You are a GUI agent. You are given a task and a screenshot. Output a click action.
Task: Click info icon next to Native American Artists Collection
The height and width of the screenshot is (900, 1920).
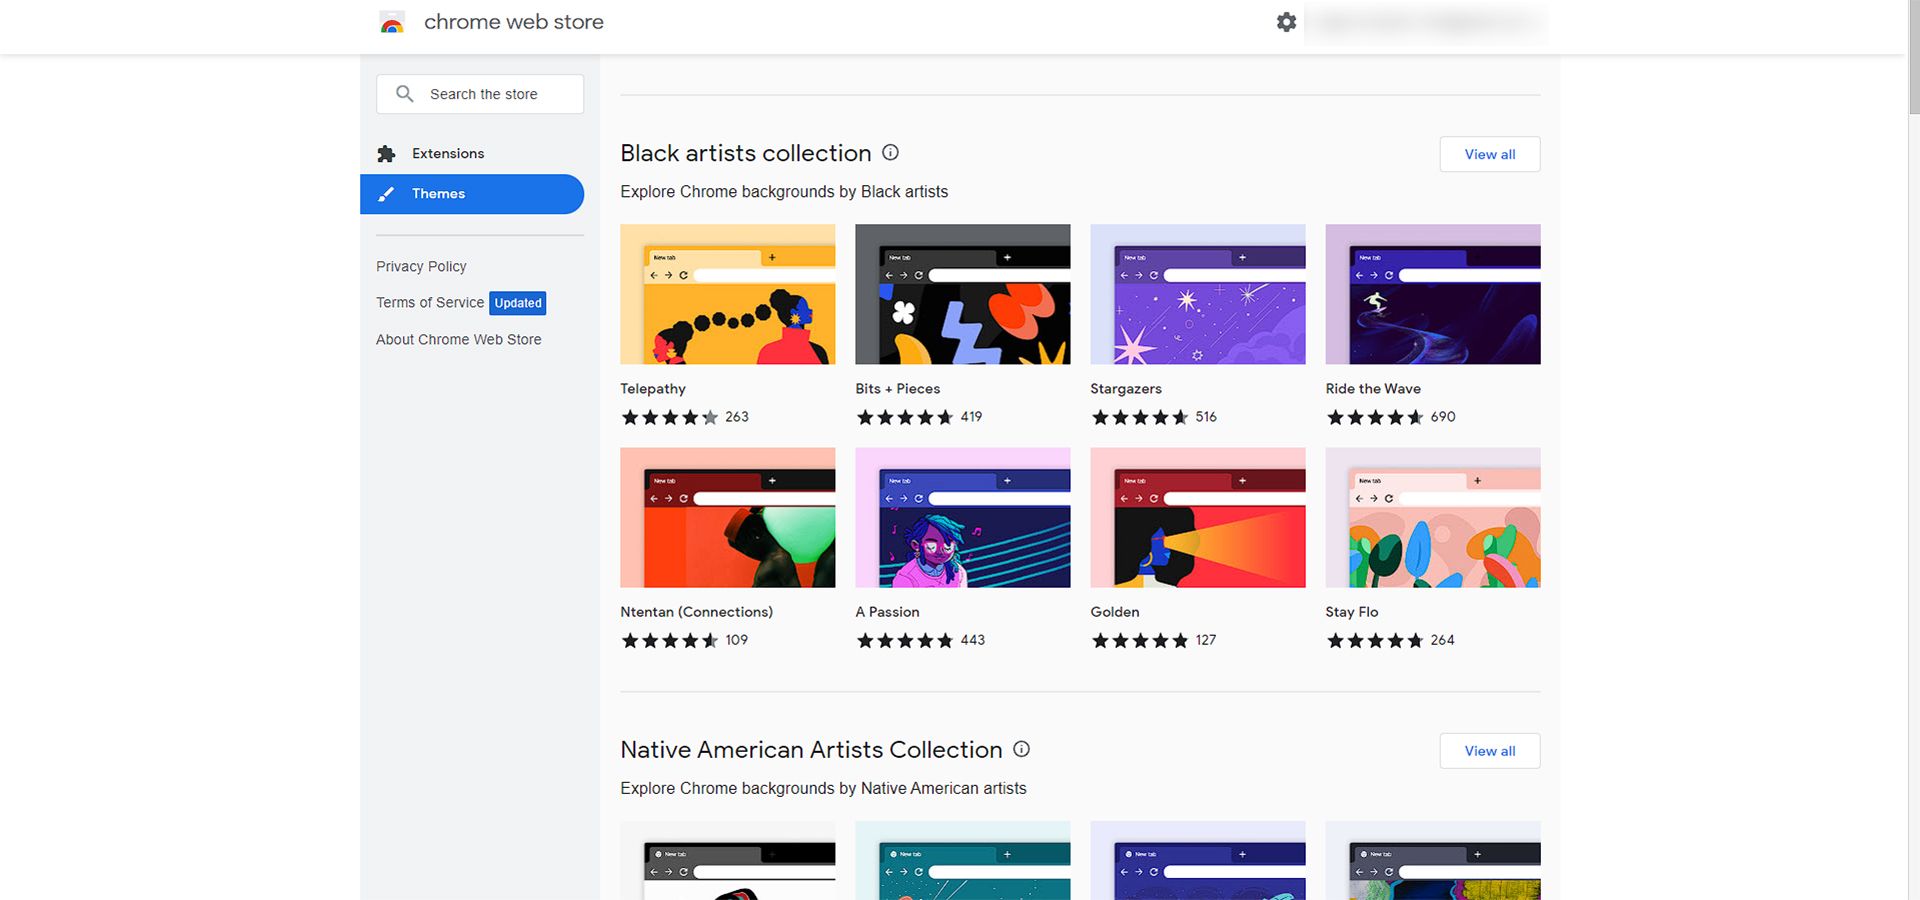click(1021, 749)
